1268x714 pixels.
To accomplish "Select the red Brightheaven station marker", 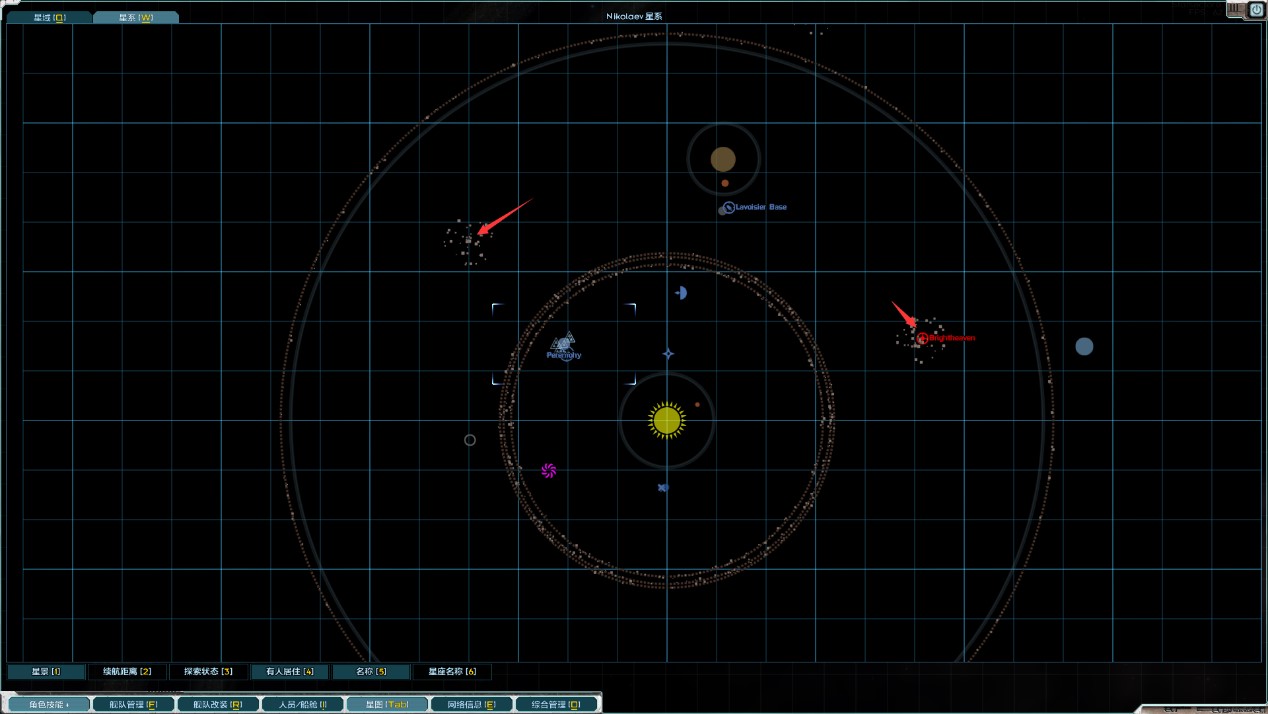I will (922, 338).
